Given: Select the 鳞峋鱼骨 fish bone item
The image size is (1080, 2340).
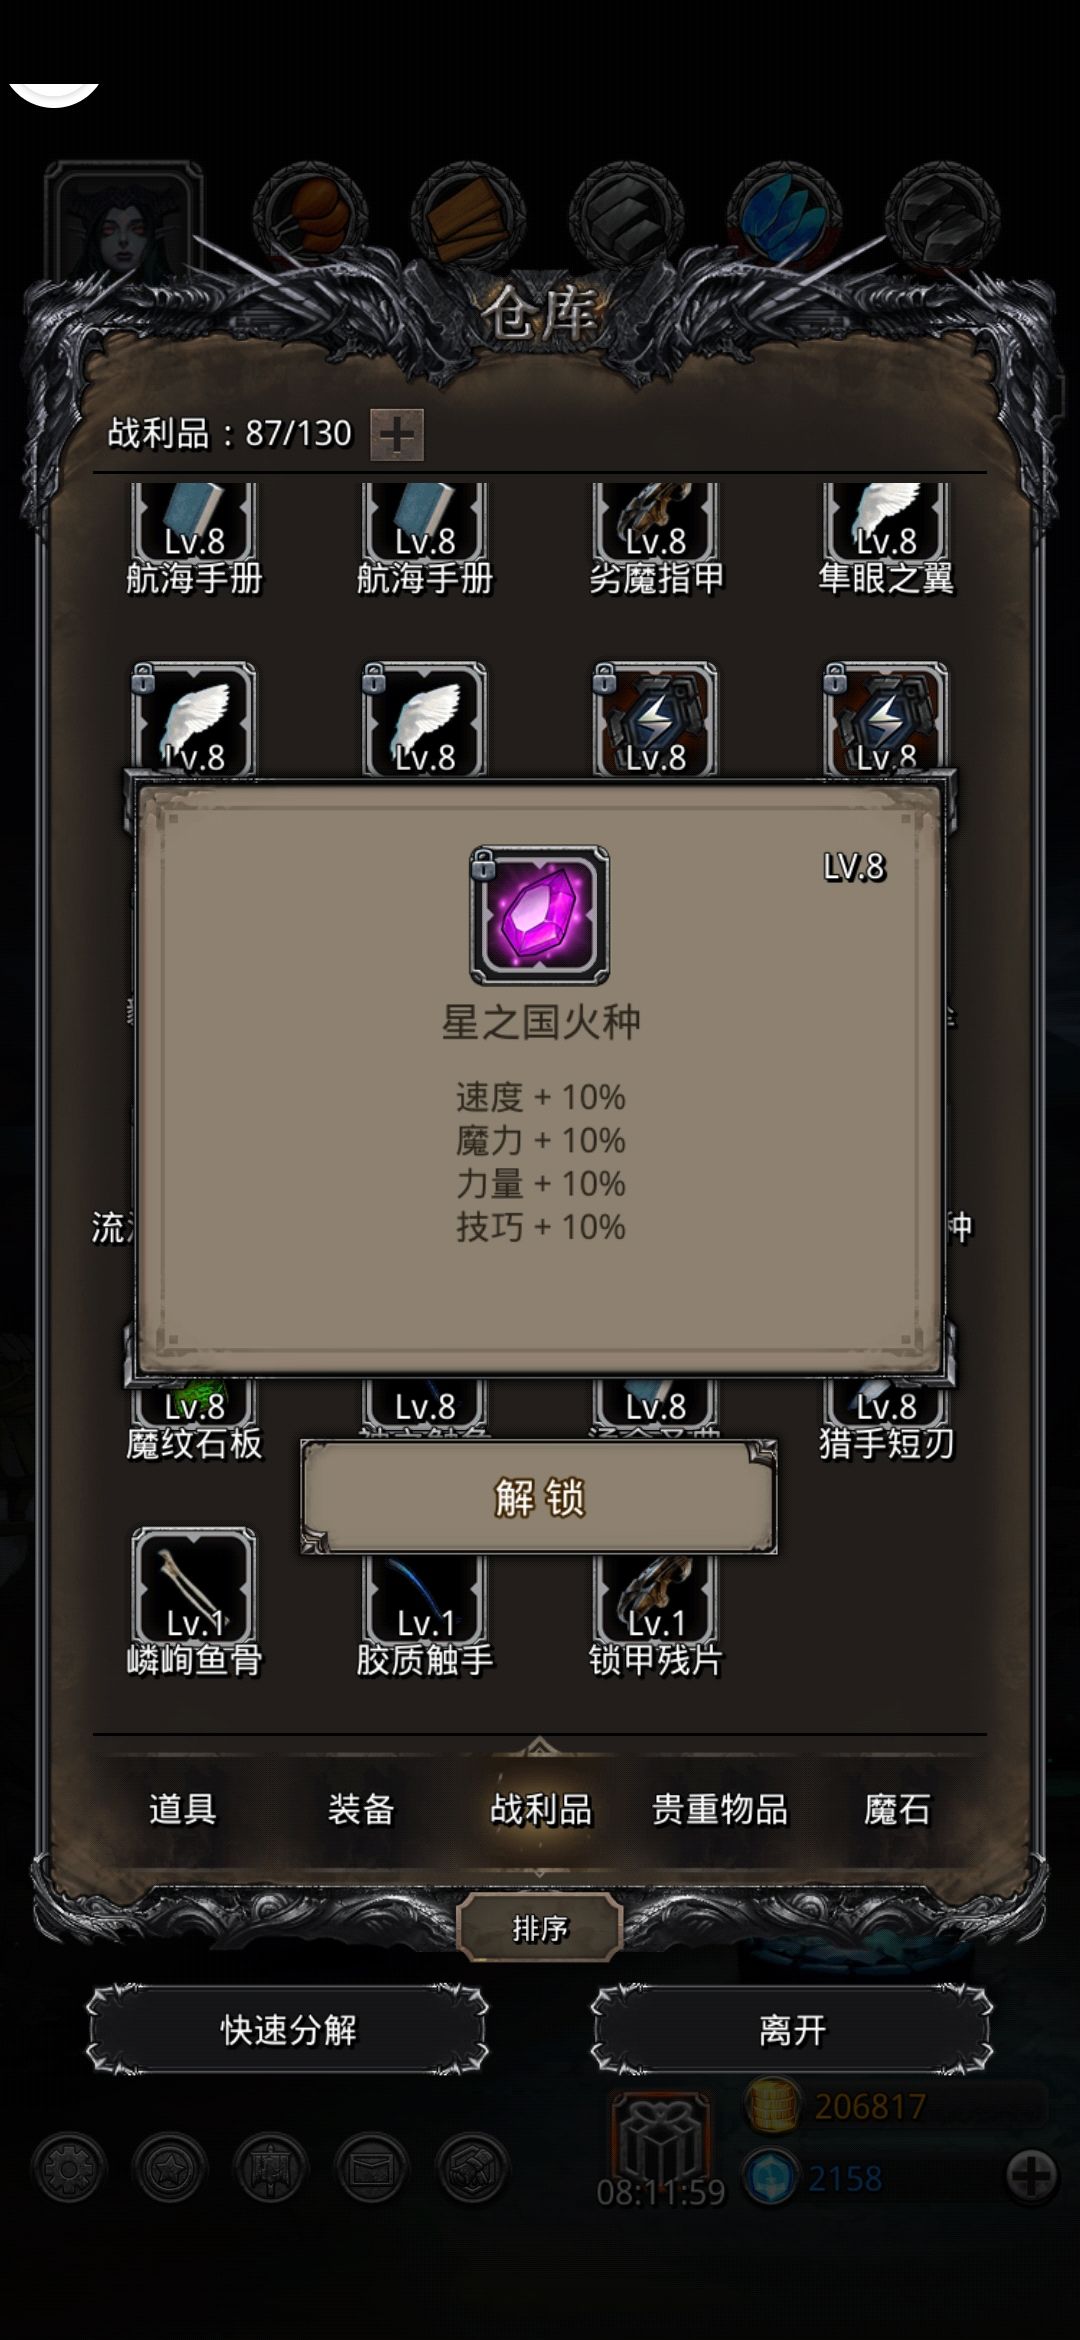Looking at the screenshot, I should point(194,1603).
